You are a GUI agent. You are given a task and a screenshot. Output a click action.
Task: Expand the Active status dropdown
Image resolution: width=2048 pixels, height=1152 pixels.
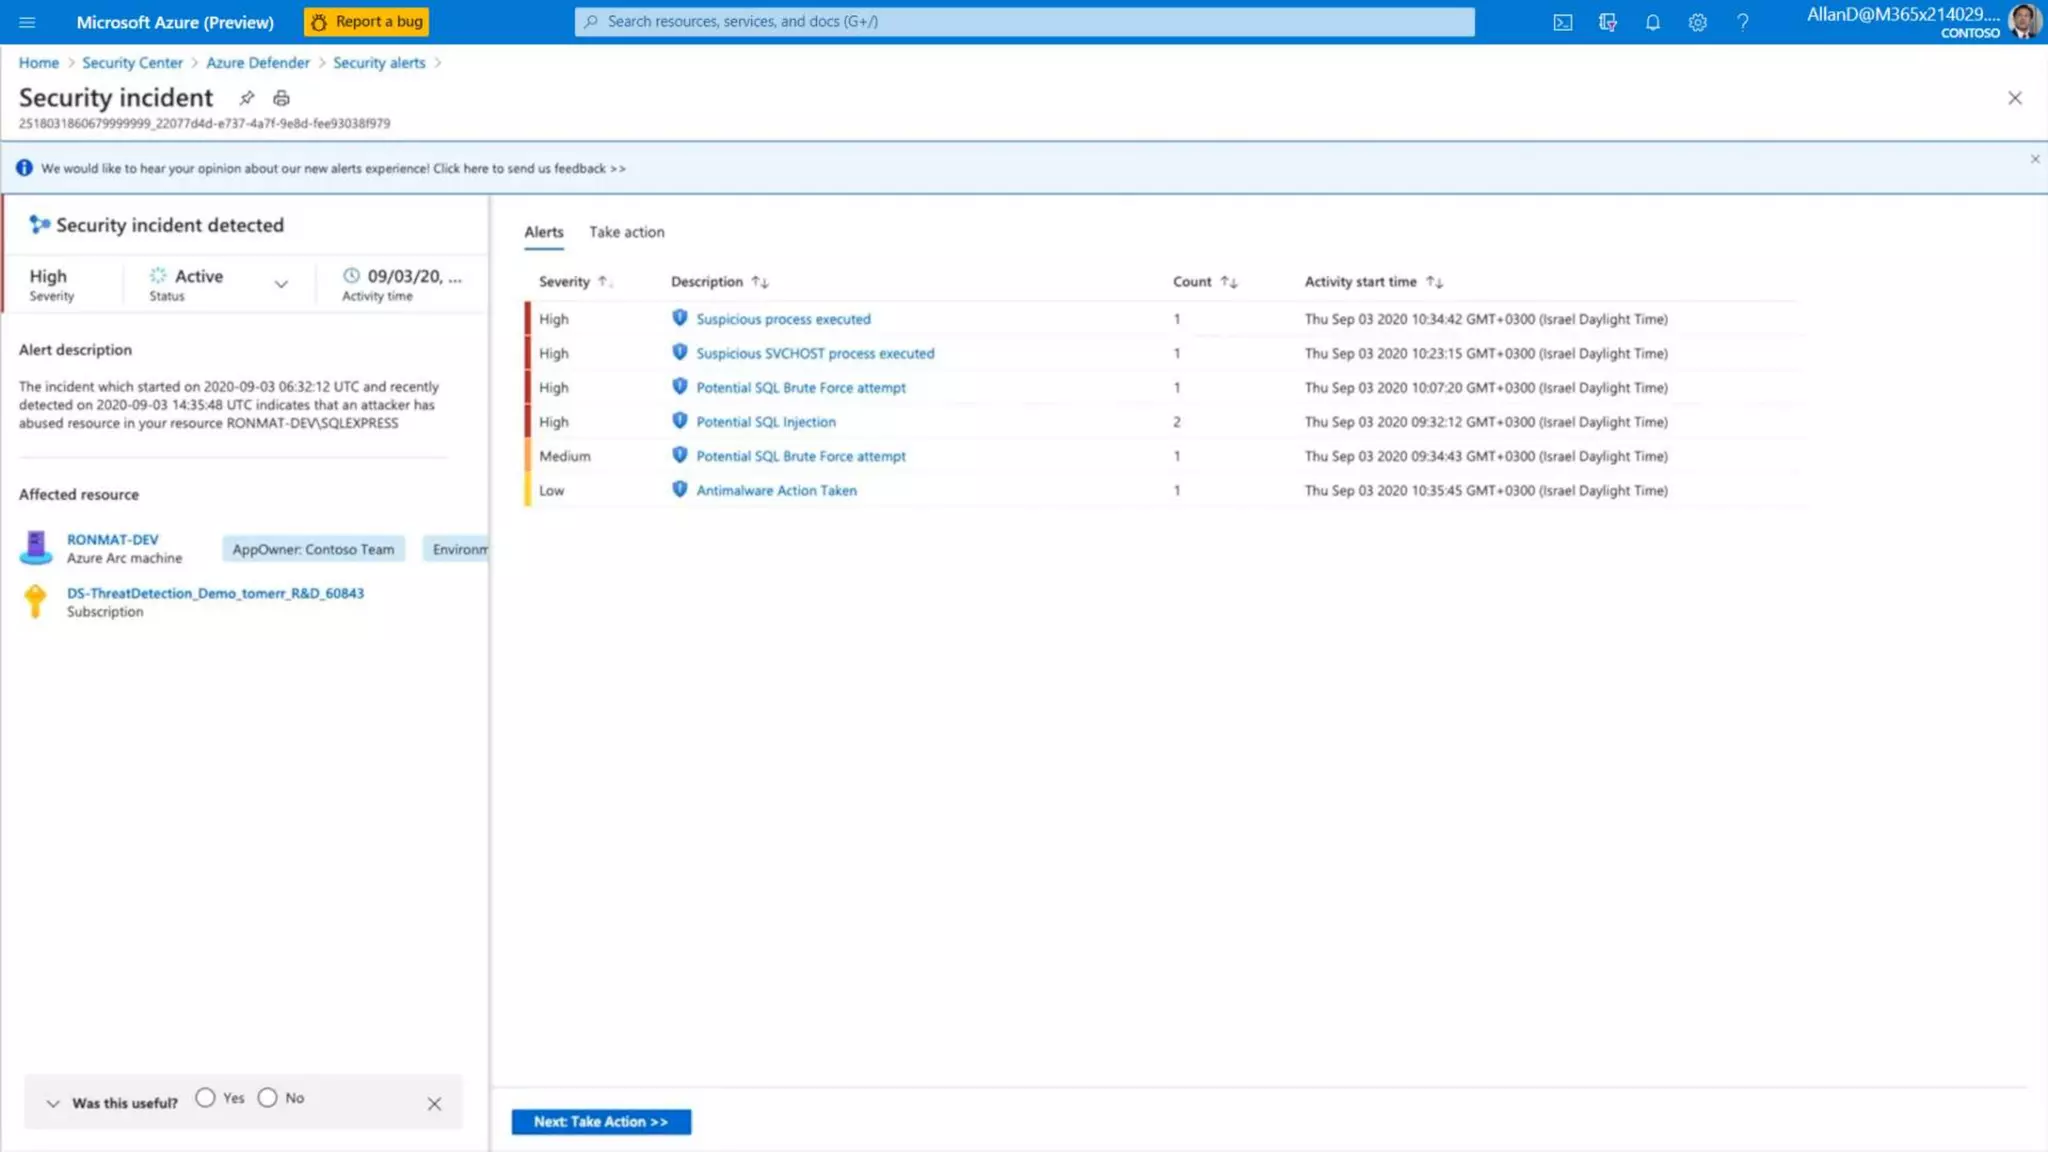[x=281, y=284]
